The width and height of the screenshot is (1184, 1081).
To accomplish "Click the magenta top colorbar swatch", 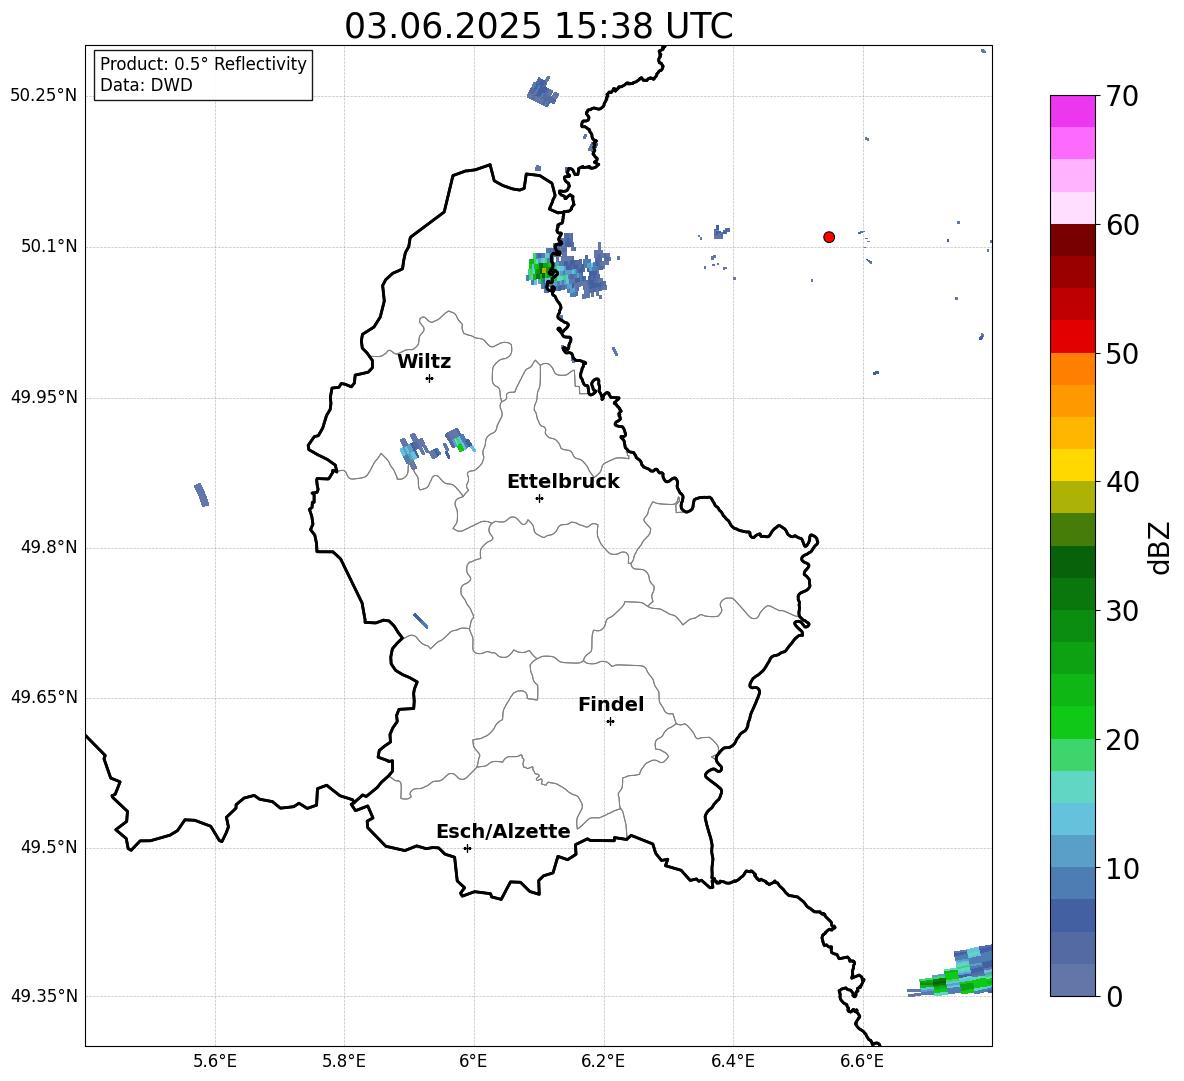I will pyautogui.click(x=1072, y=111).
